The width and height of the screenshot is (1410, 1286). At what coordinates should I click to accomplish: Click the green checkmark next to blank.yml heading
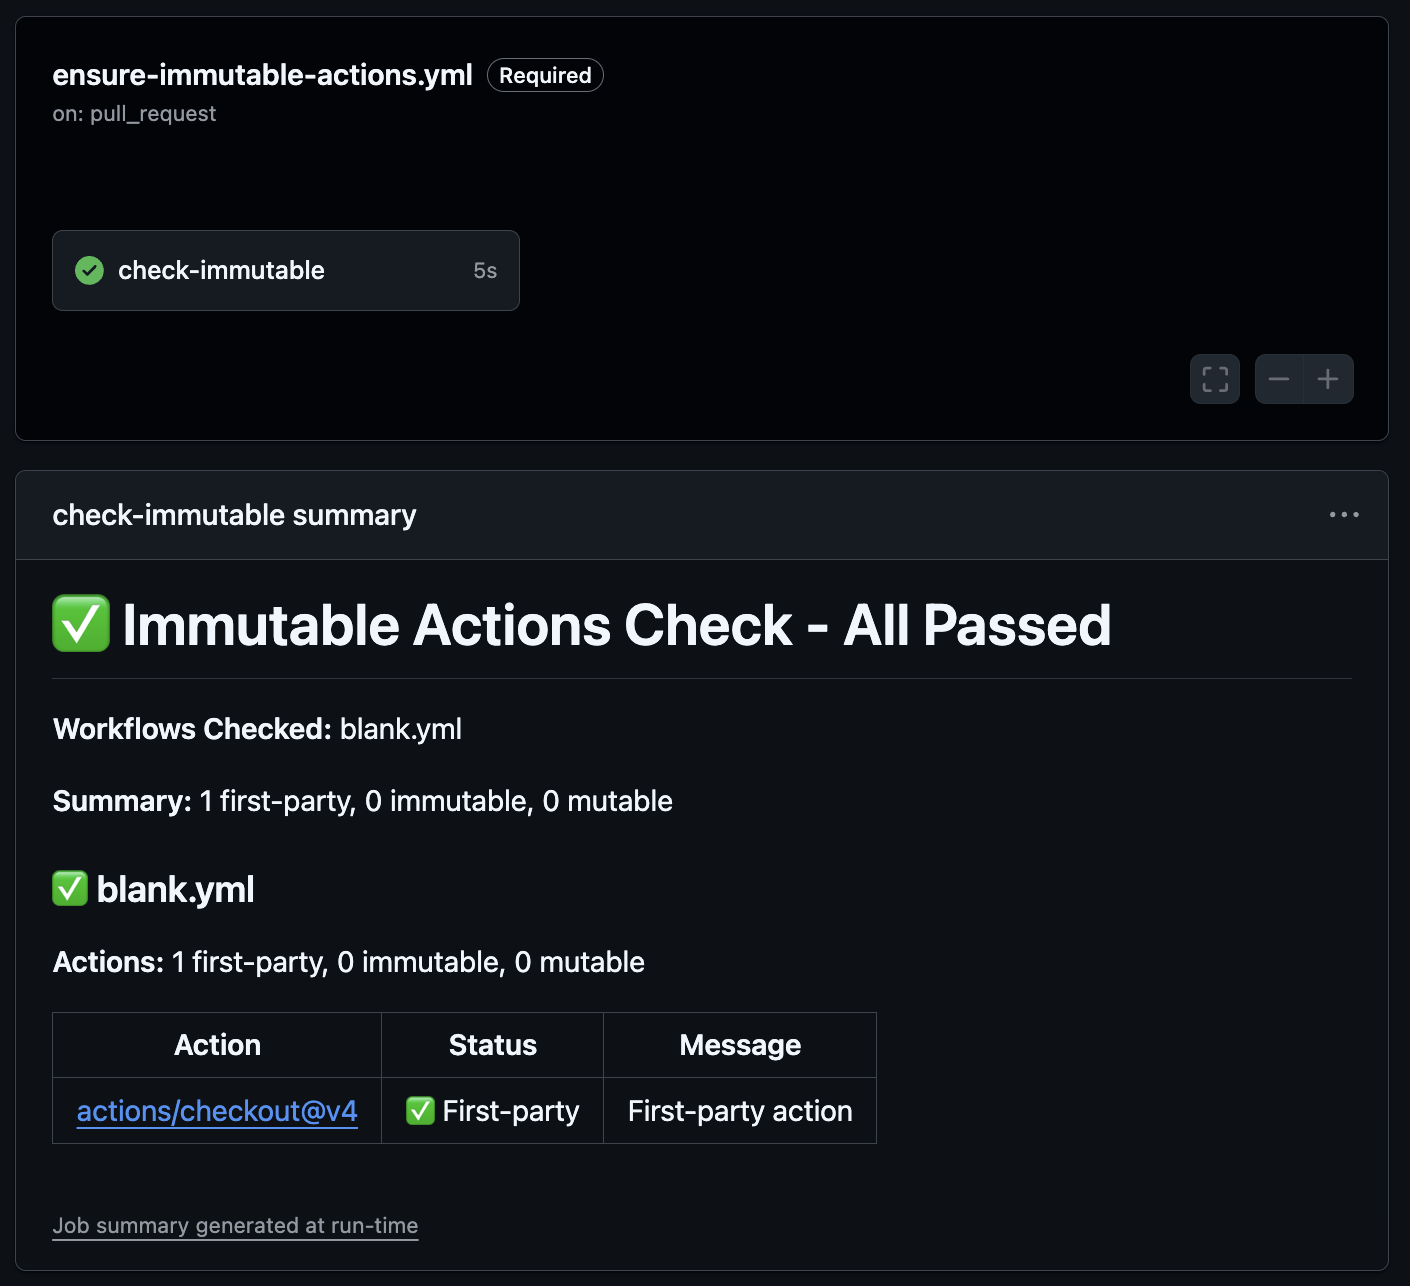(70, 888)
